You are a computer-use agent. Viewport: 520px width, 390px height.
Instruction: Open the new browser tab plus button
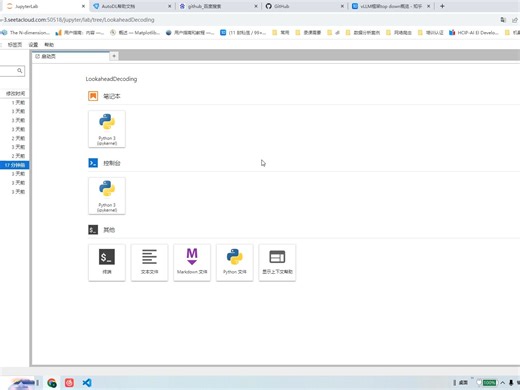coord(442,6)
